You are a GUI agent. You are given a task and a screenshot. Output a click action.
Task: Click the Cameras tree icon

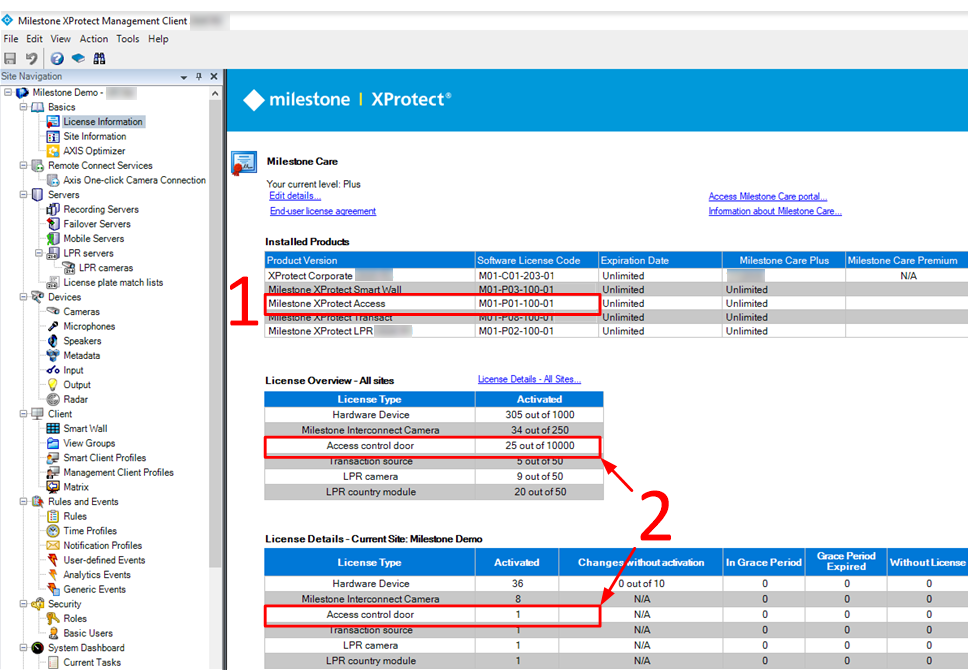pos(53,312)
